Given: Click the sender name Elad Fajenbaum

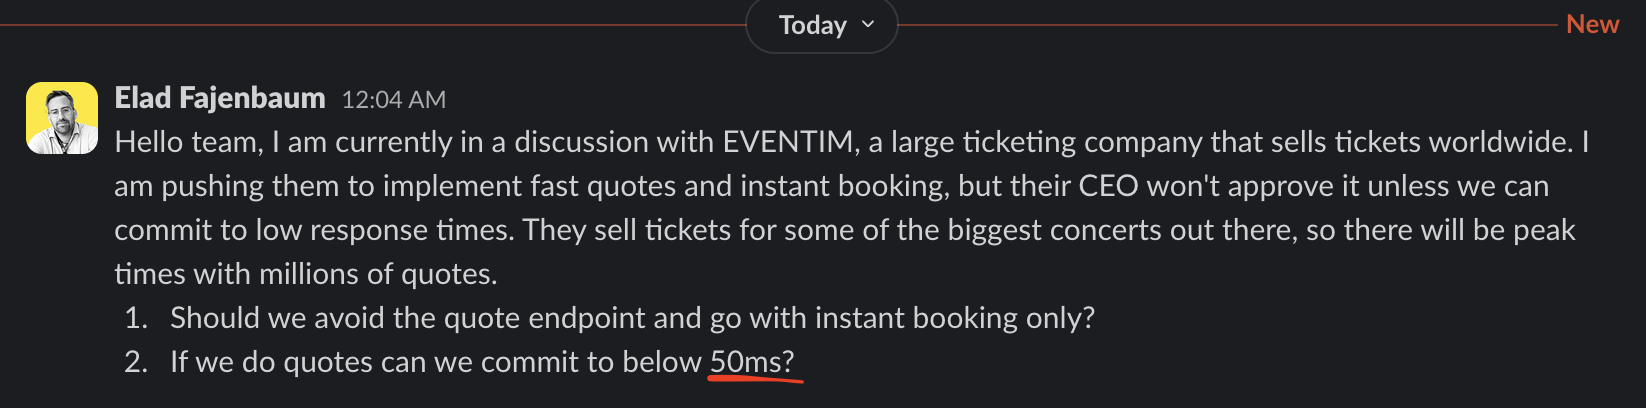Looking at the screenshot, I should [220, 98].
